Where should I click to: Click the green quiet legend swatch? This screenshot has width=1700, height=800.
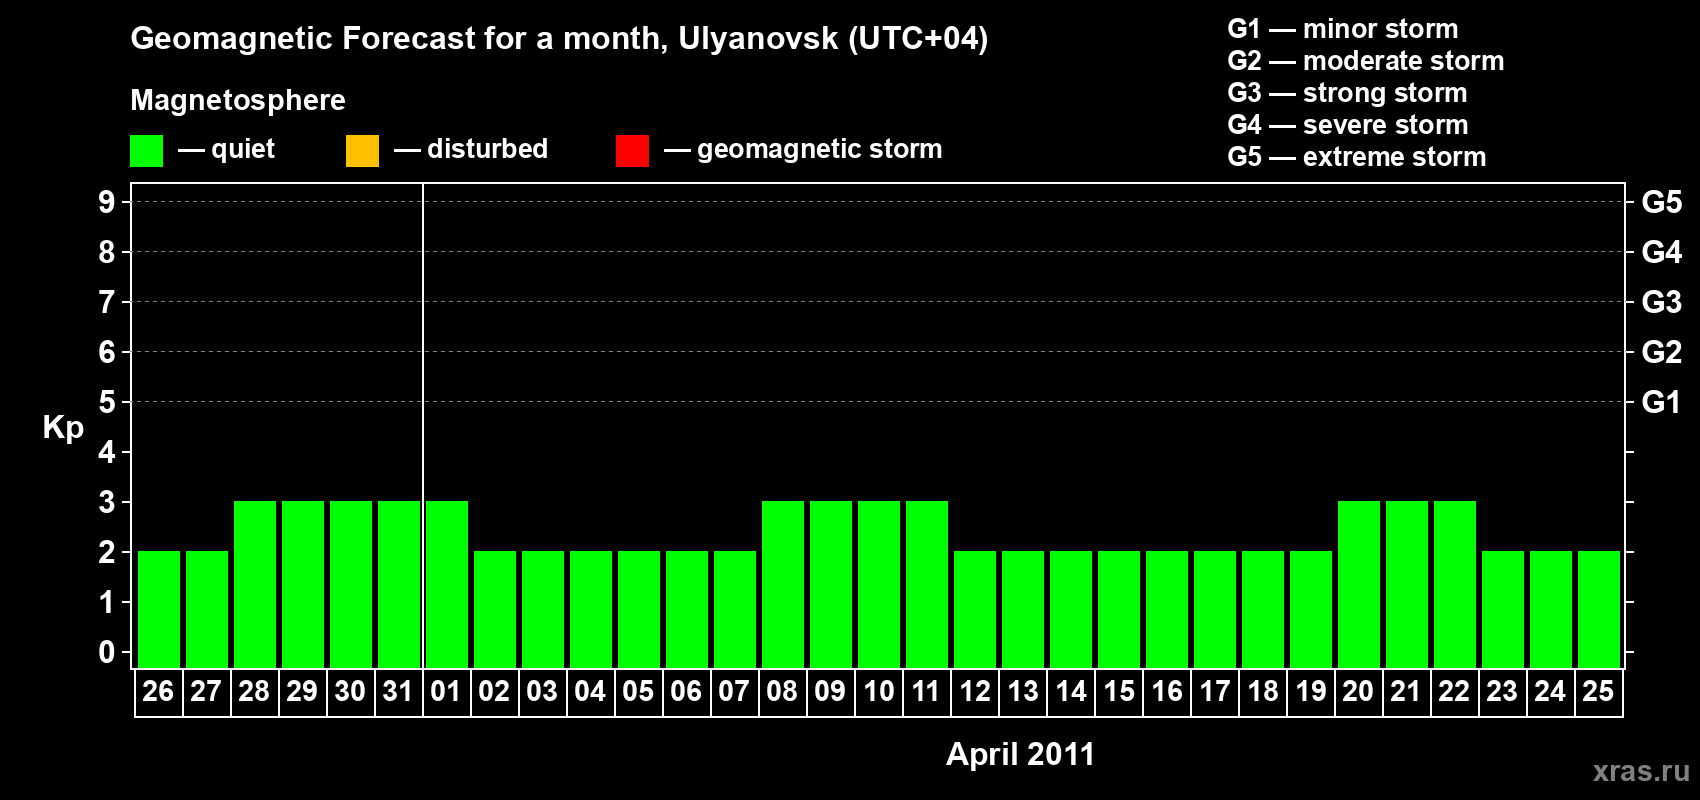(146, 151)
